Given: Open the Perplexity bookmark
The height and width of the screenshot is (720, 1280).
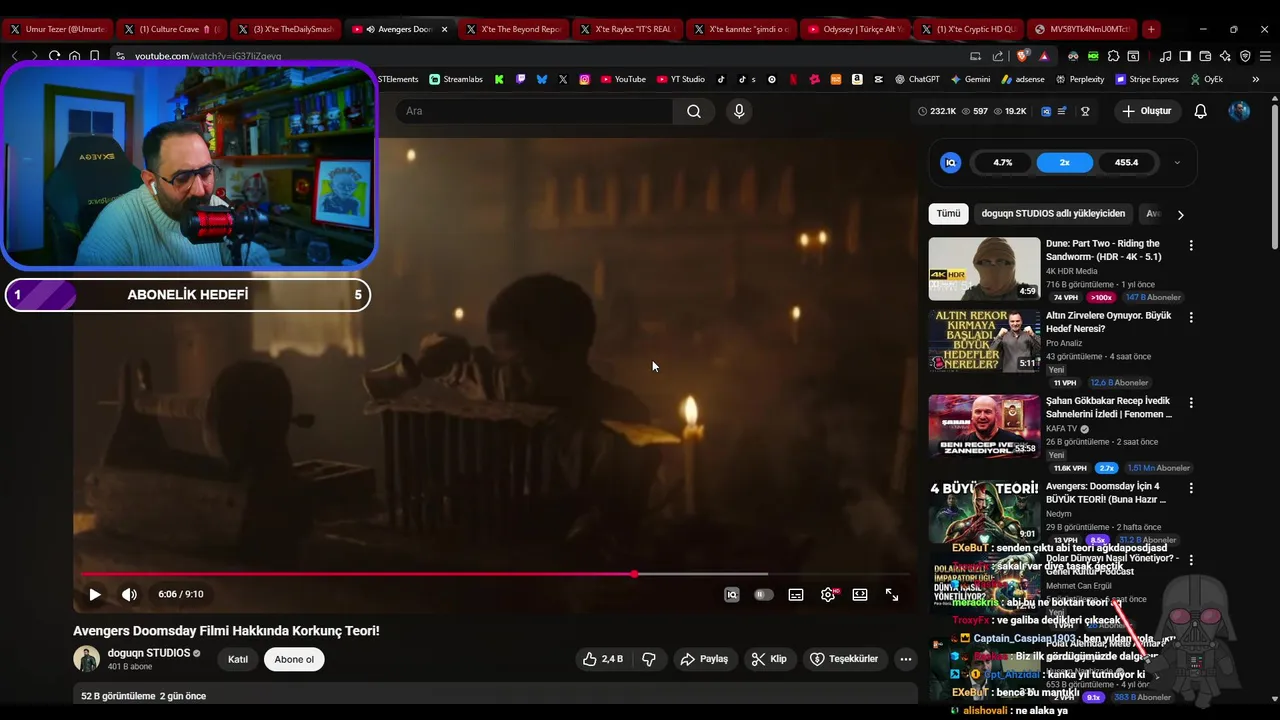Looking at the screenshot, I should (1079, 79).
